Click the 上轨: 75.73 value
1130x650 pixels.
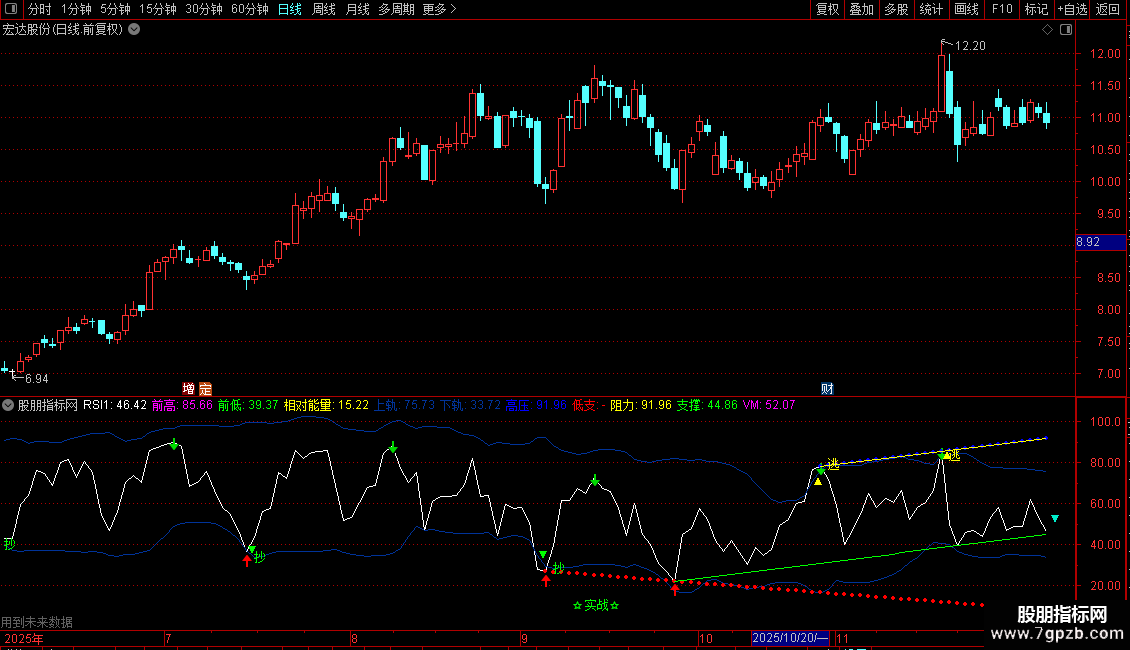click(404, 405)
